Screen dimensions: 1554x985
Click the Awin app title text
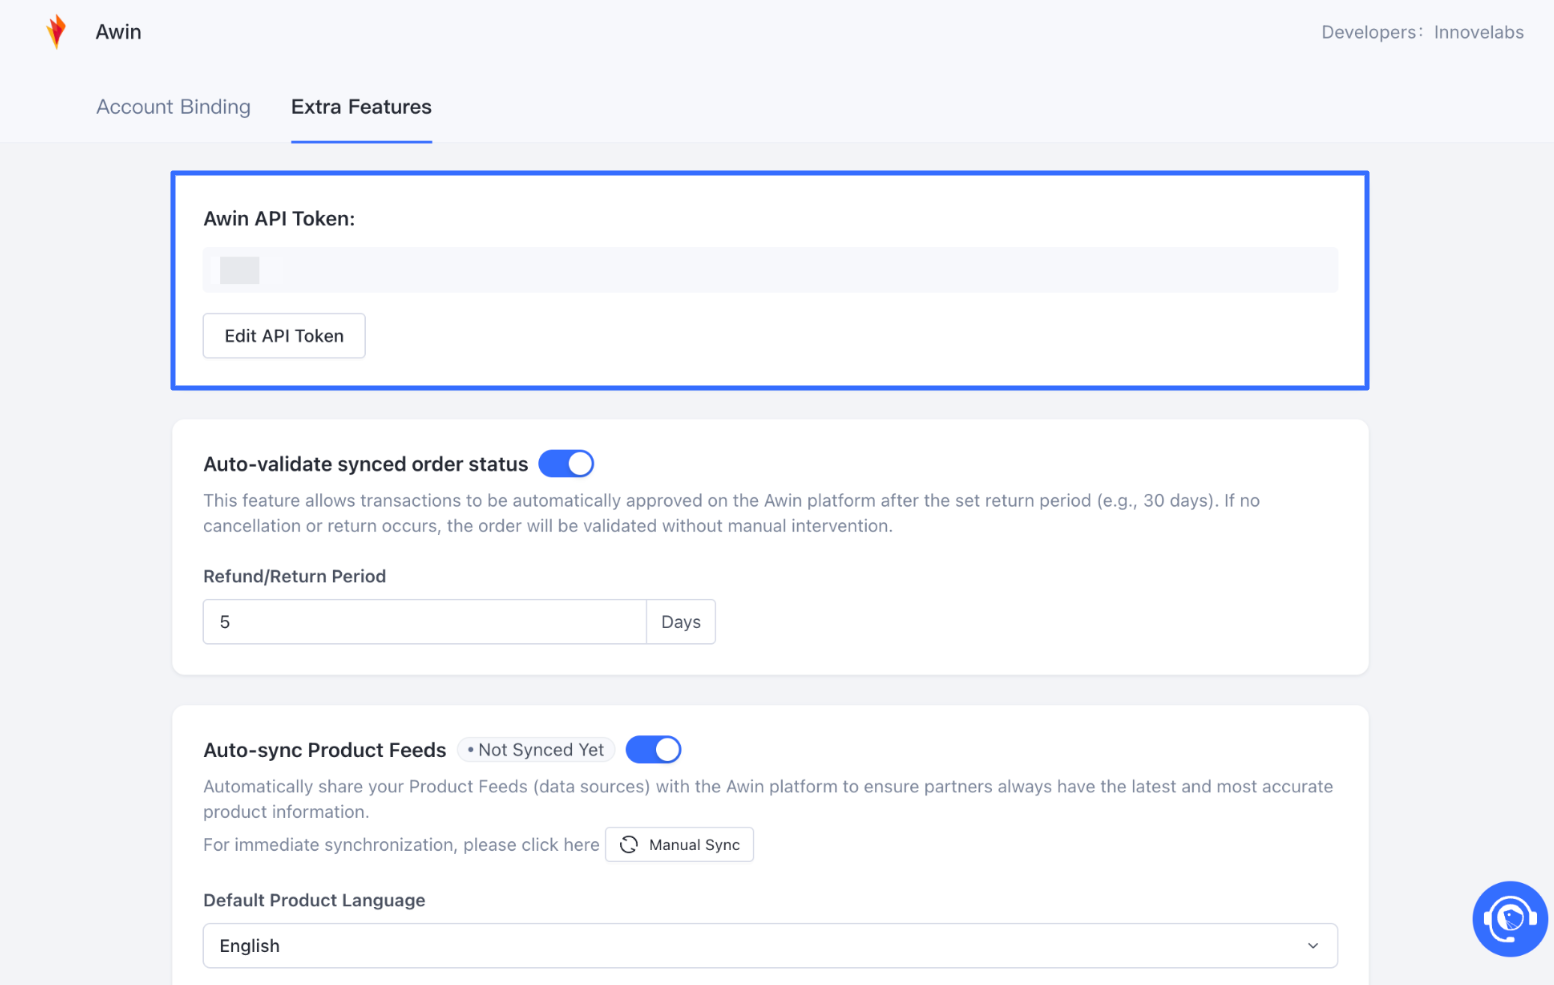[x=118, y=32]
